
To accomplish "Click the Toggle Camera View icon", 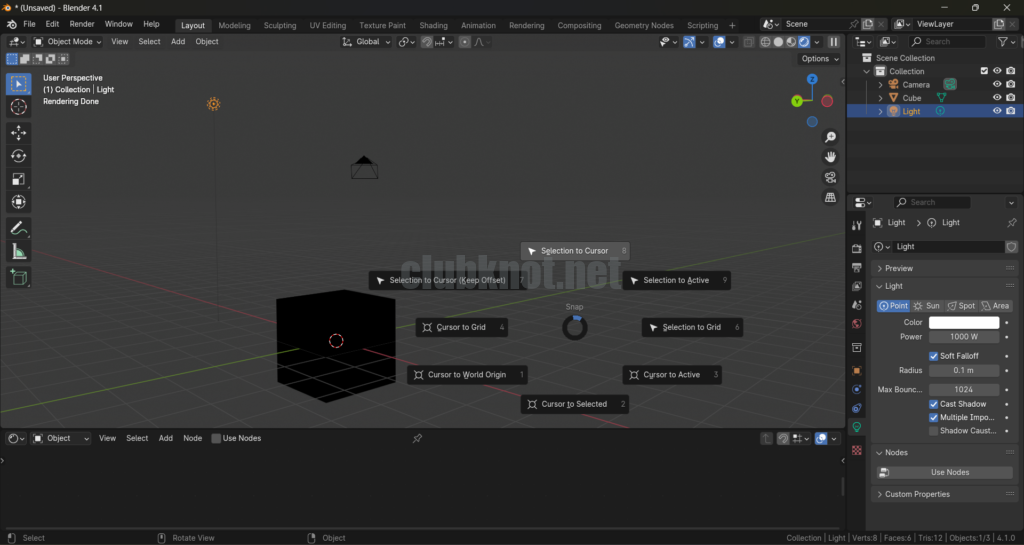I will pyautogui.click(x=830, y=177).
